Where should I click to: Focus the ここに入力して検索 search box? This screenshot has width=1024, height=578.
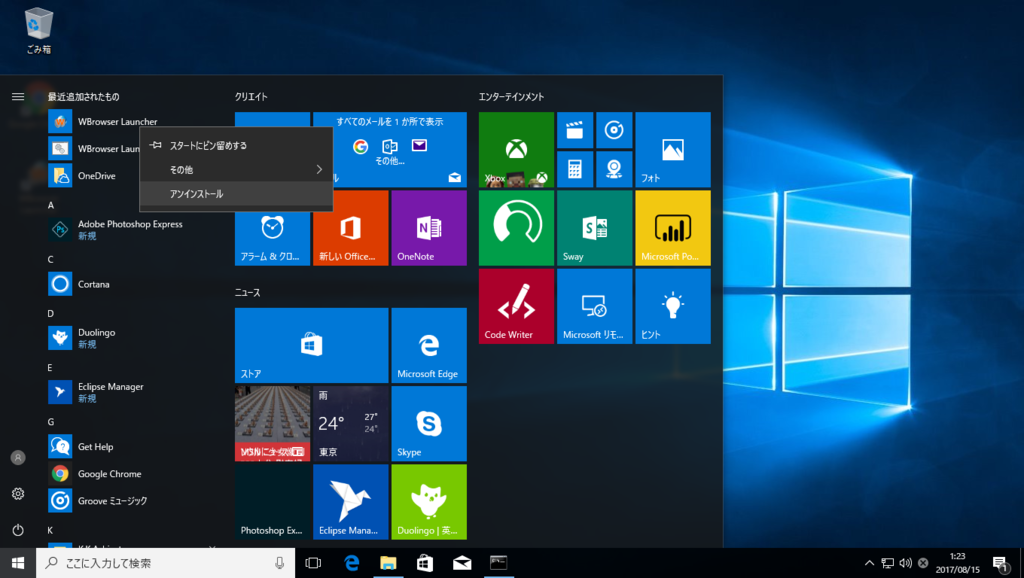click(165, 563)
